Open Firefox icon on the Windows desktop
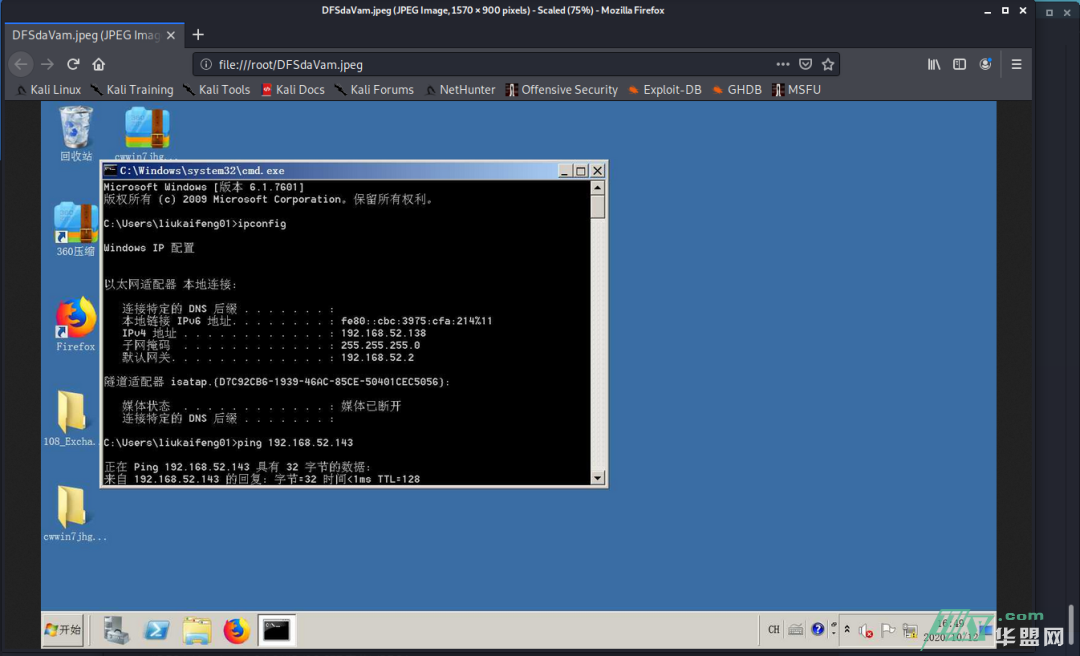Screen dimensions: 1080x656 click(x=75, y=319)
